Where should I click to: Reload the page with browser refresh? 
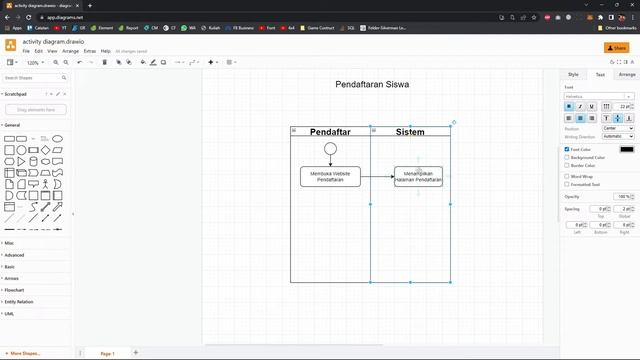tap(29, 18)
